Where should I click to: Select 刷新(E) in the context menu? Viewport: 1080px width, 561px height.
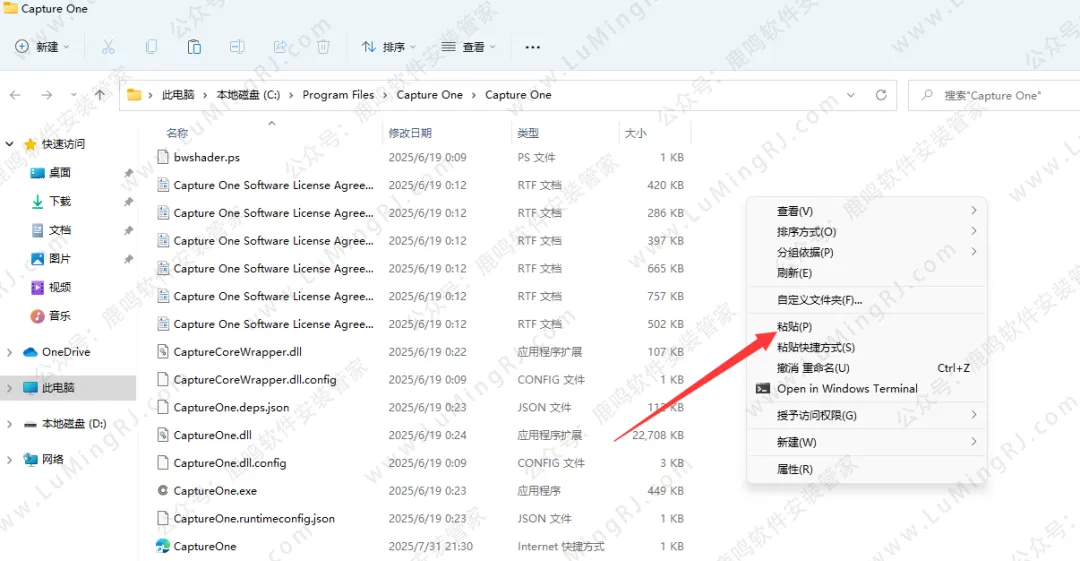(x=794, y=273)
